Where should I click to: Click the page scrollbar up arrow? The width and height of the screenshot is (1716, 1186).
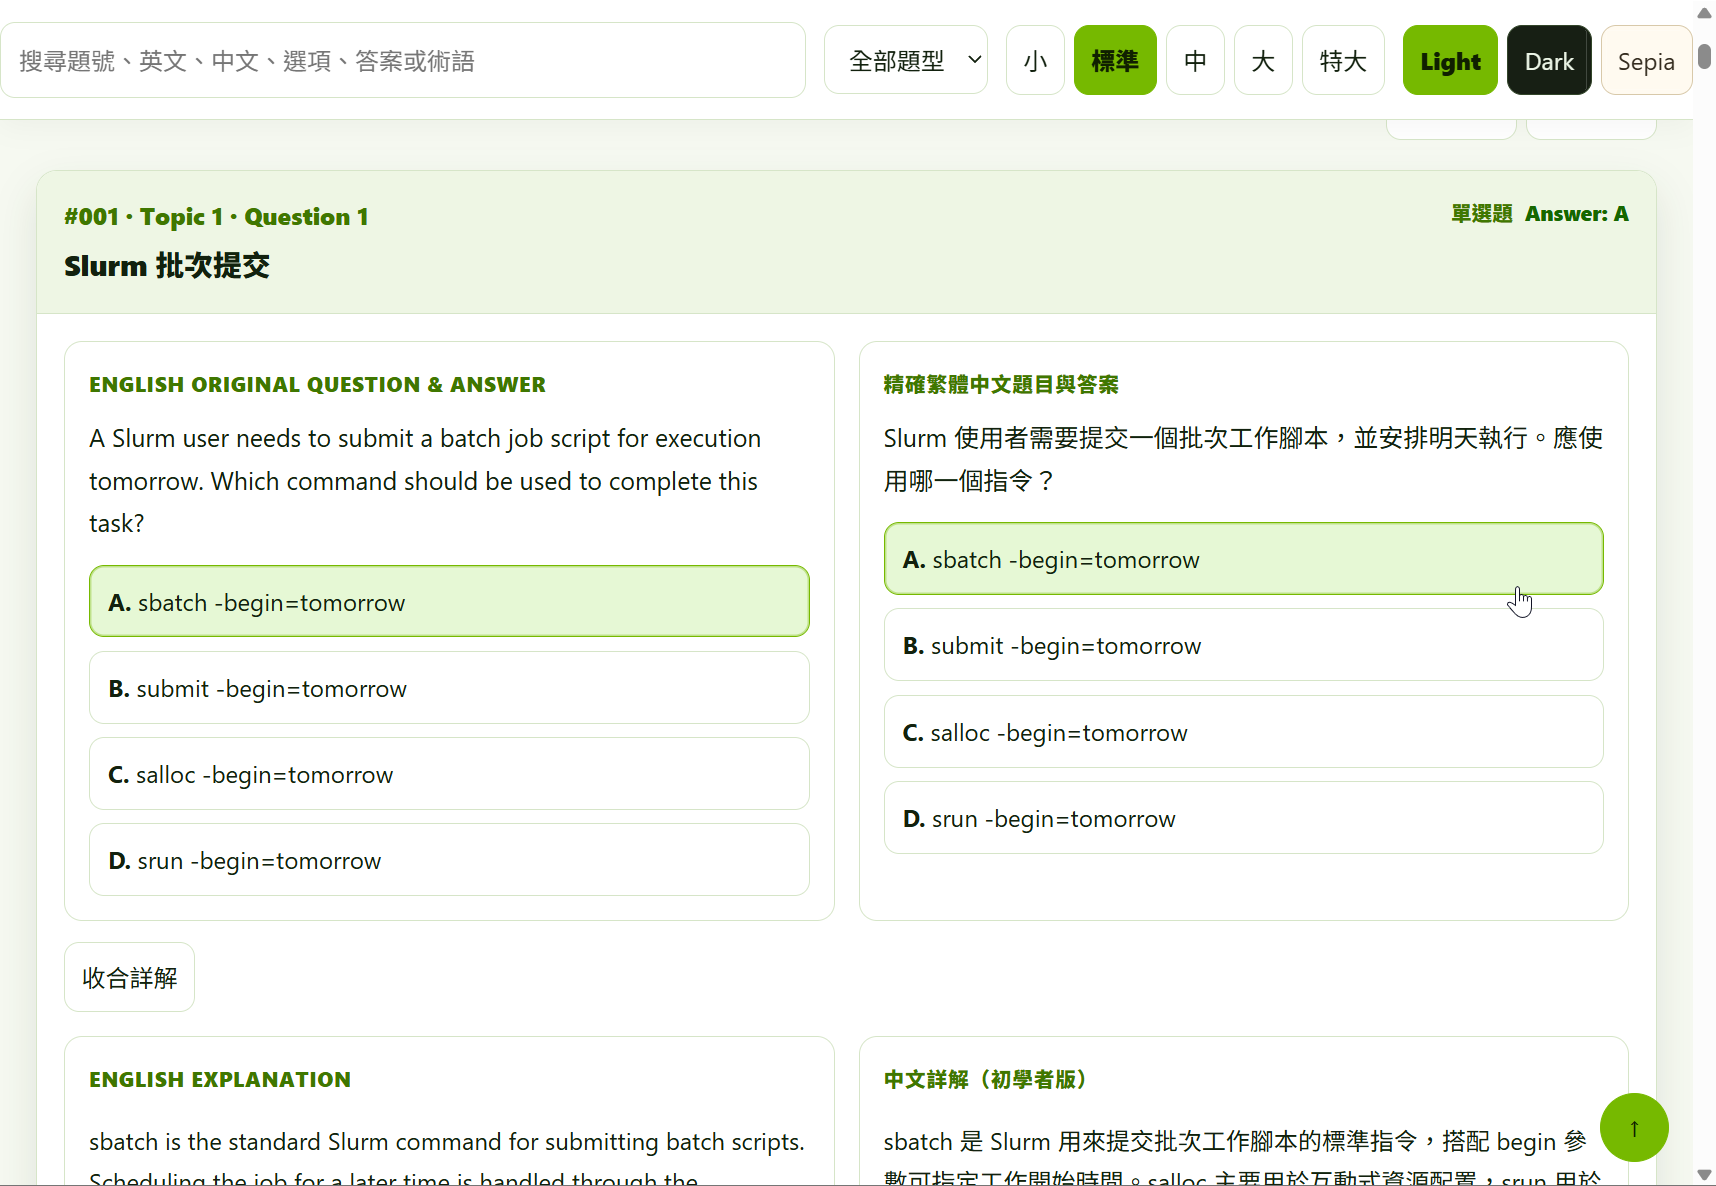click(x=1704, y=12)
